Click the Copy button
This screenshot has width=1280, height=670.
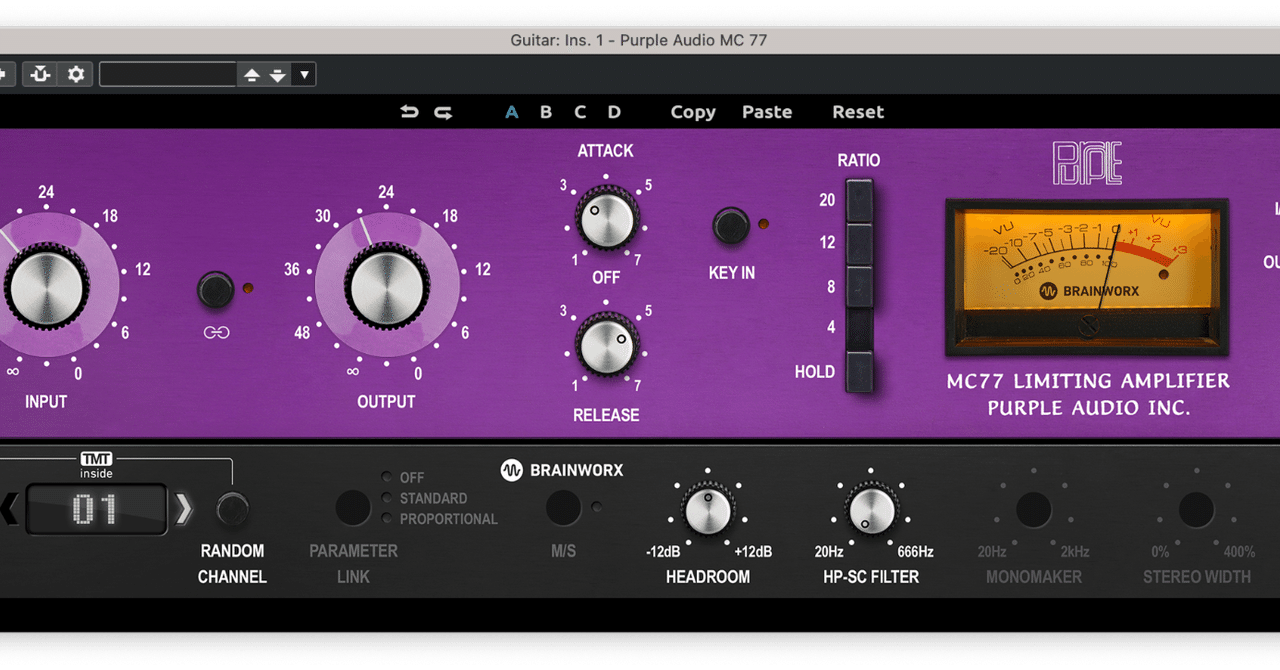pos(693,112)
